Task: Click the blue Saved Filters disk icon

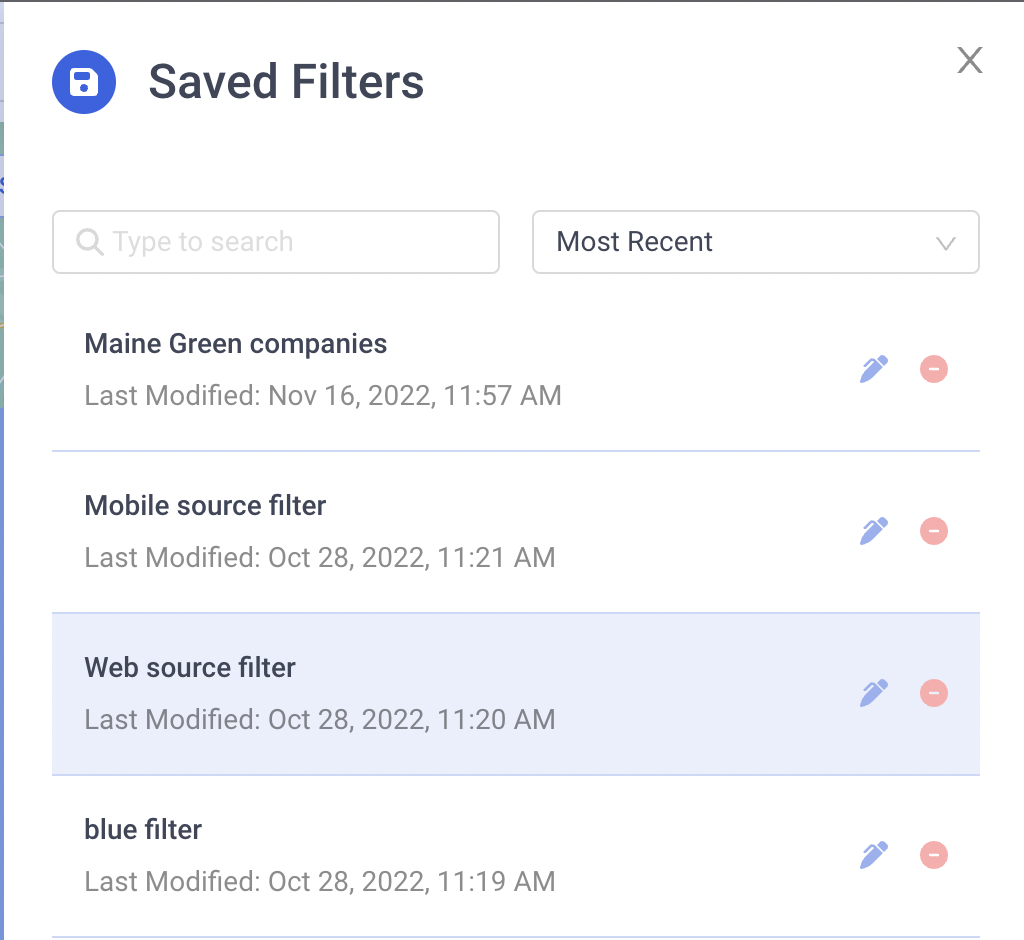Action: click(84, 82)
